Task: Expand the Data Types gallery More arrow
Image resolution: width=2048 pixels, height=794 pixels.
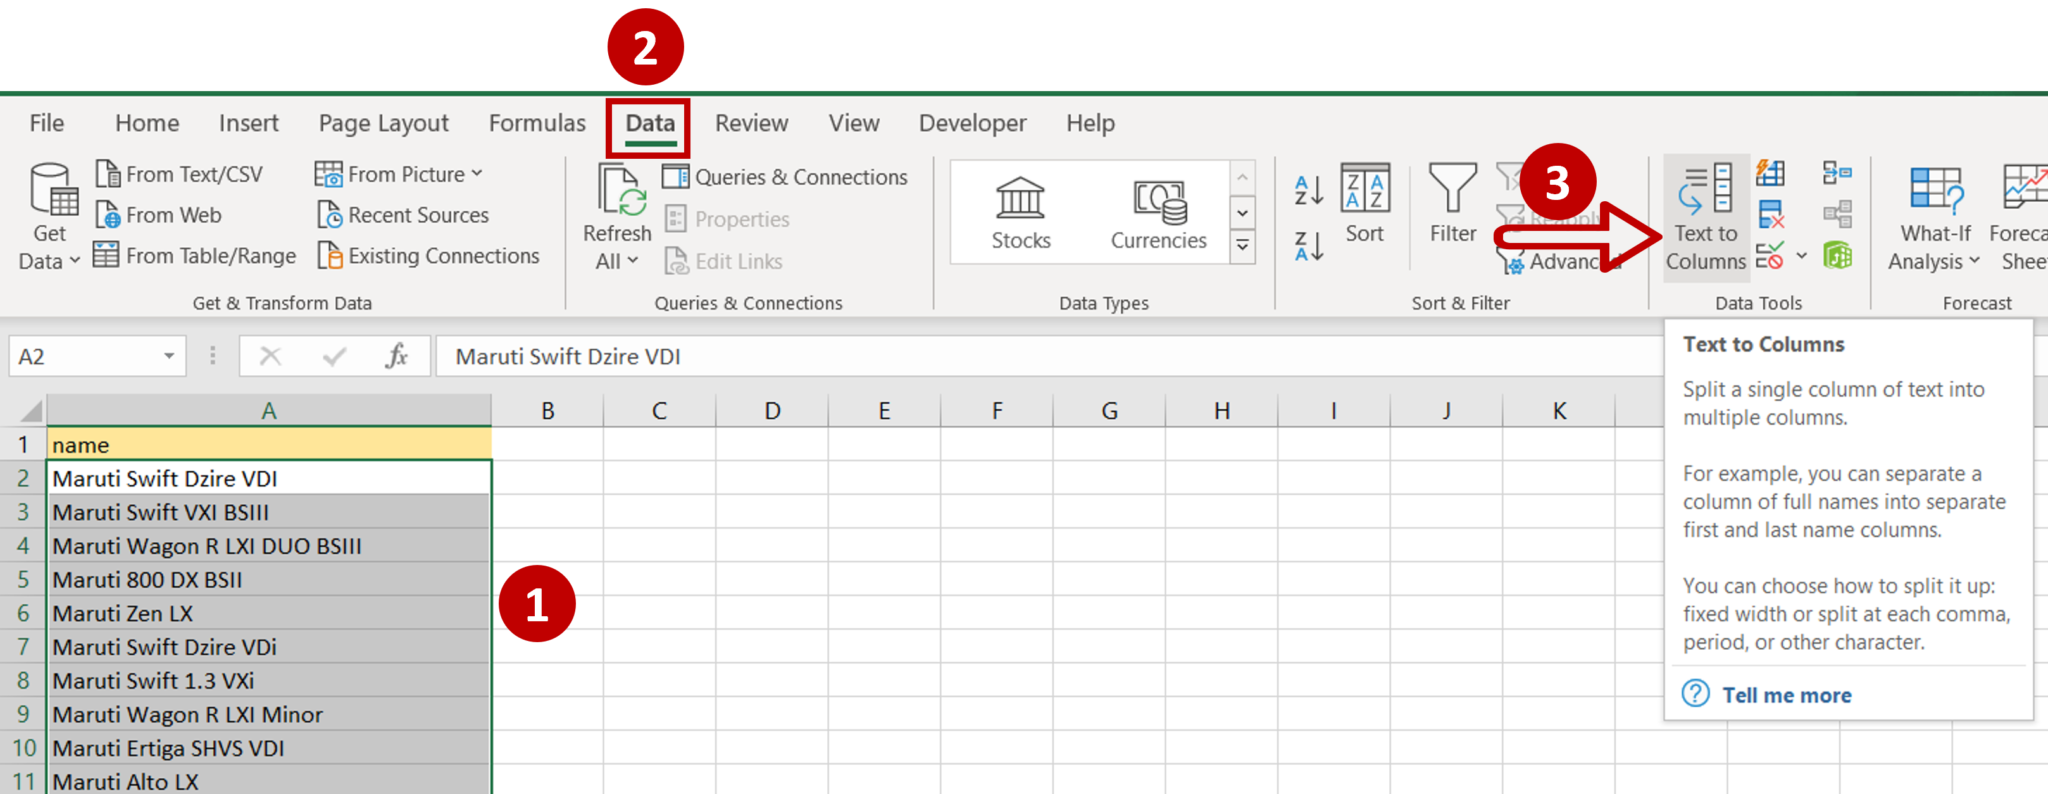Action: coord(1242,245)
